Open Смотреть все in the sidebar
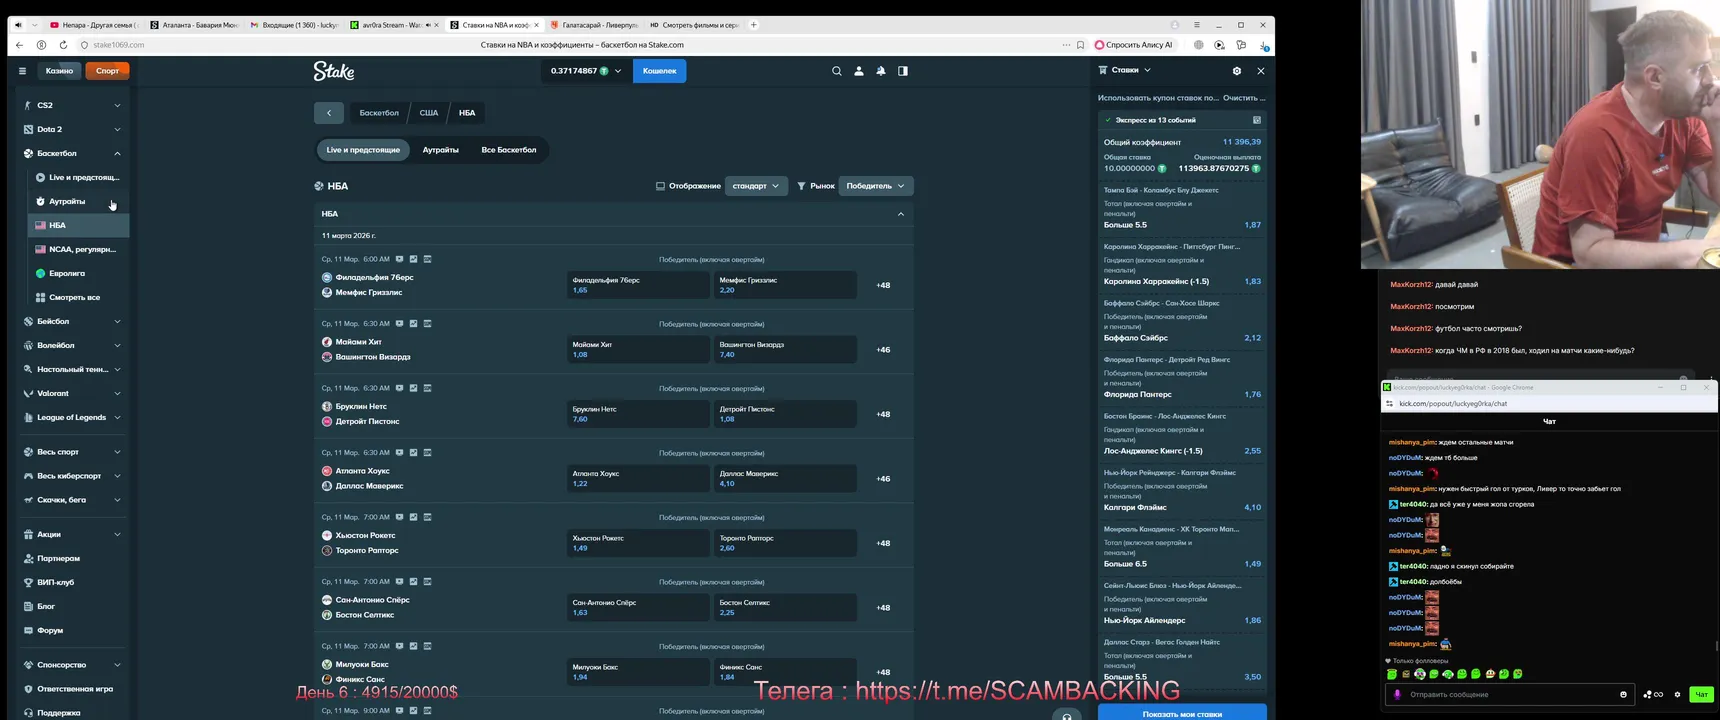 [x=79, y=297]
